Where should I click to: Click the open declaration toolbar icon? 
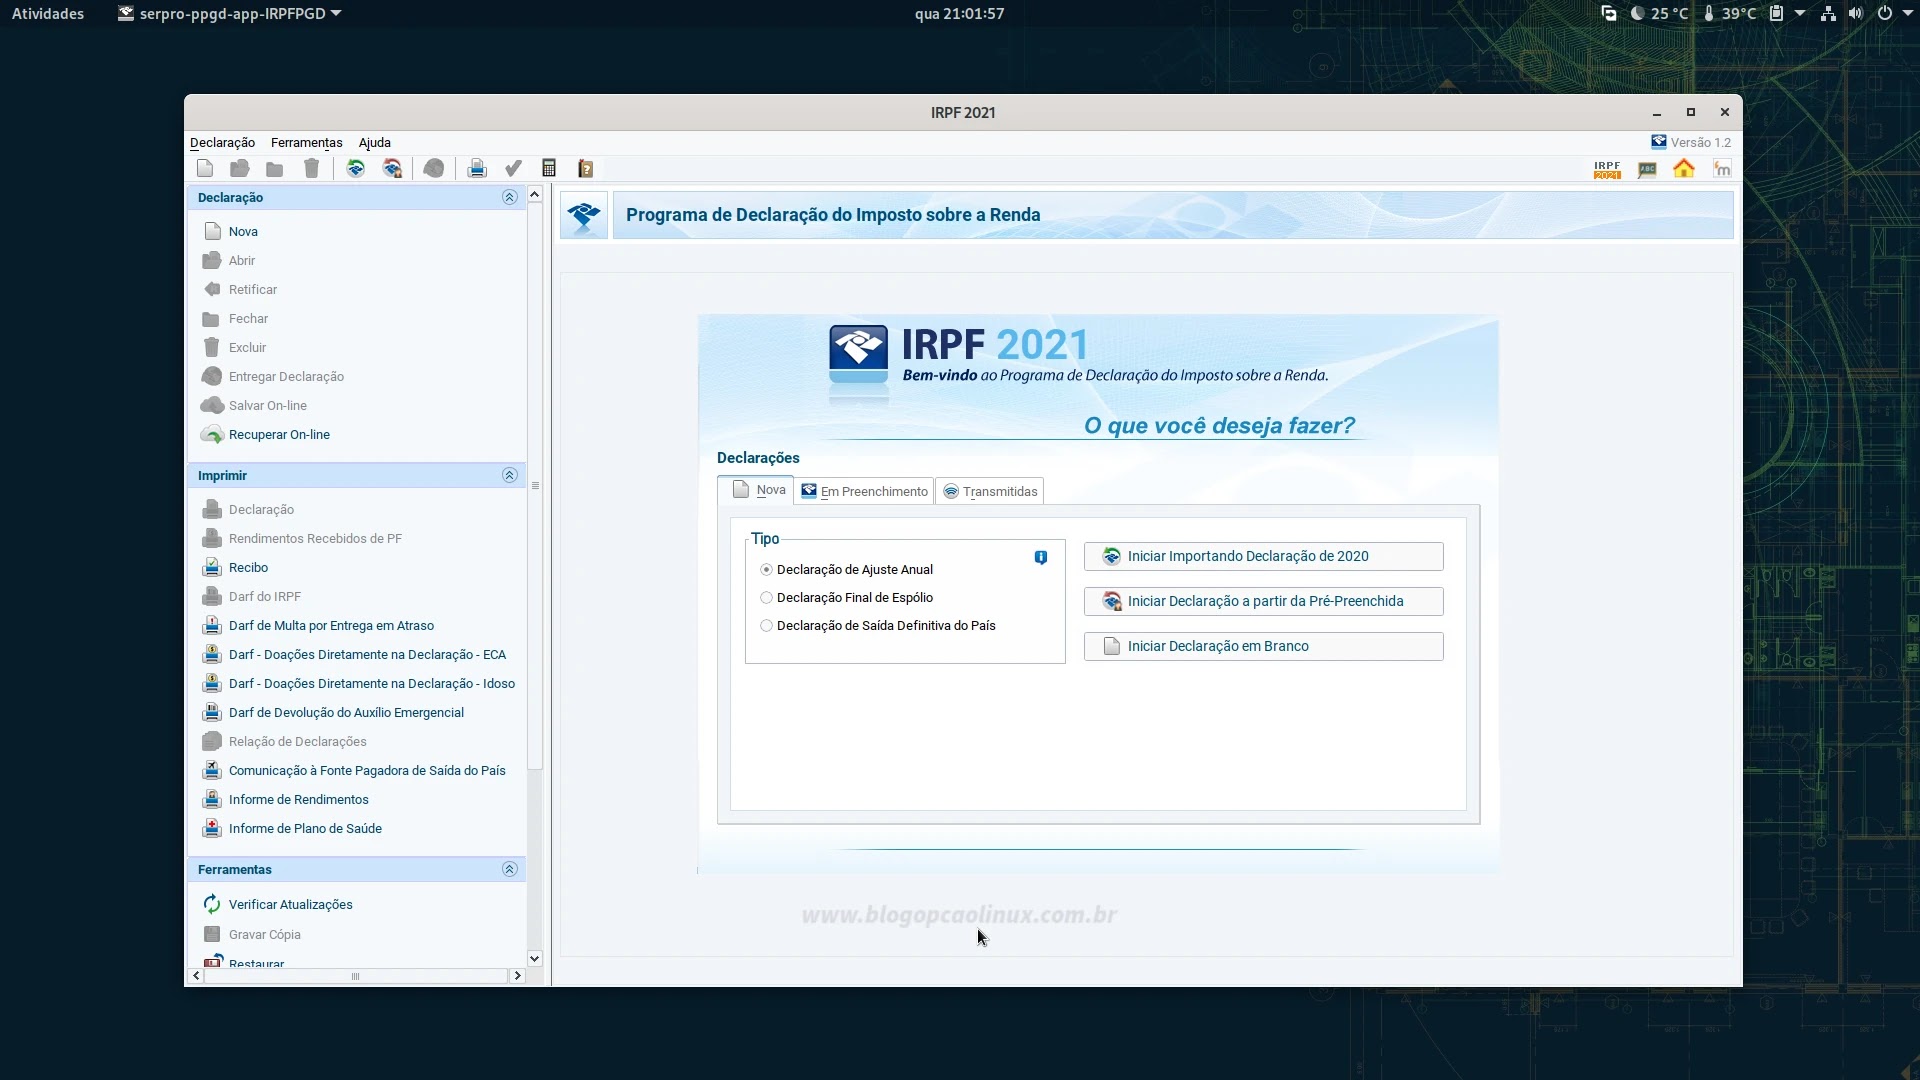[x=240, y=168]
